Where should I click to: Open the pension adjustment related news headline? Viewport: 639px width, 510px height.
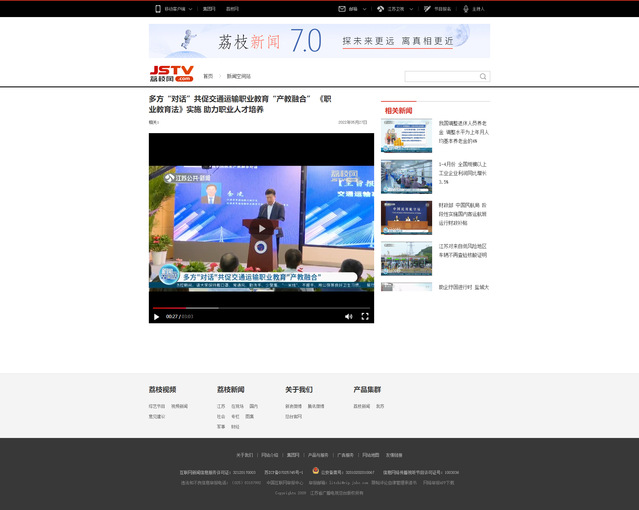pos(463,132)
